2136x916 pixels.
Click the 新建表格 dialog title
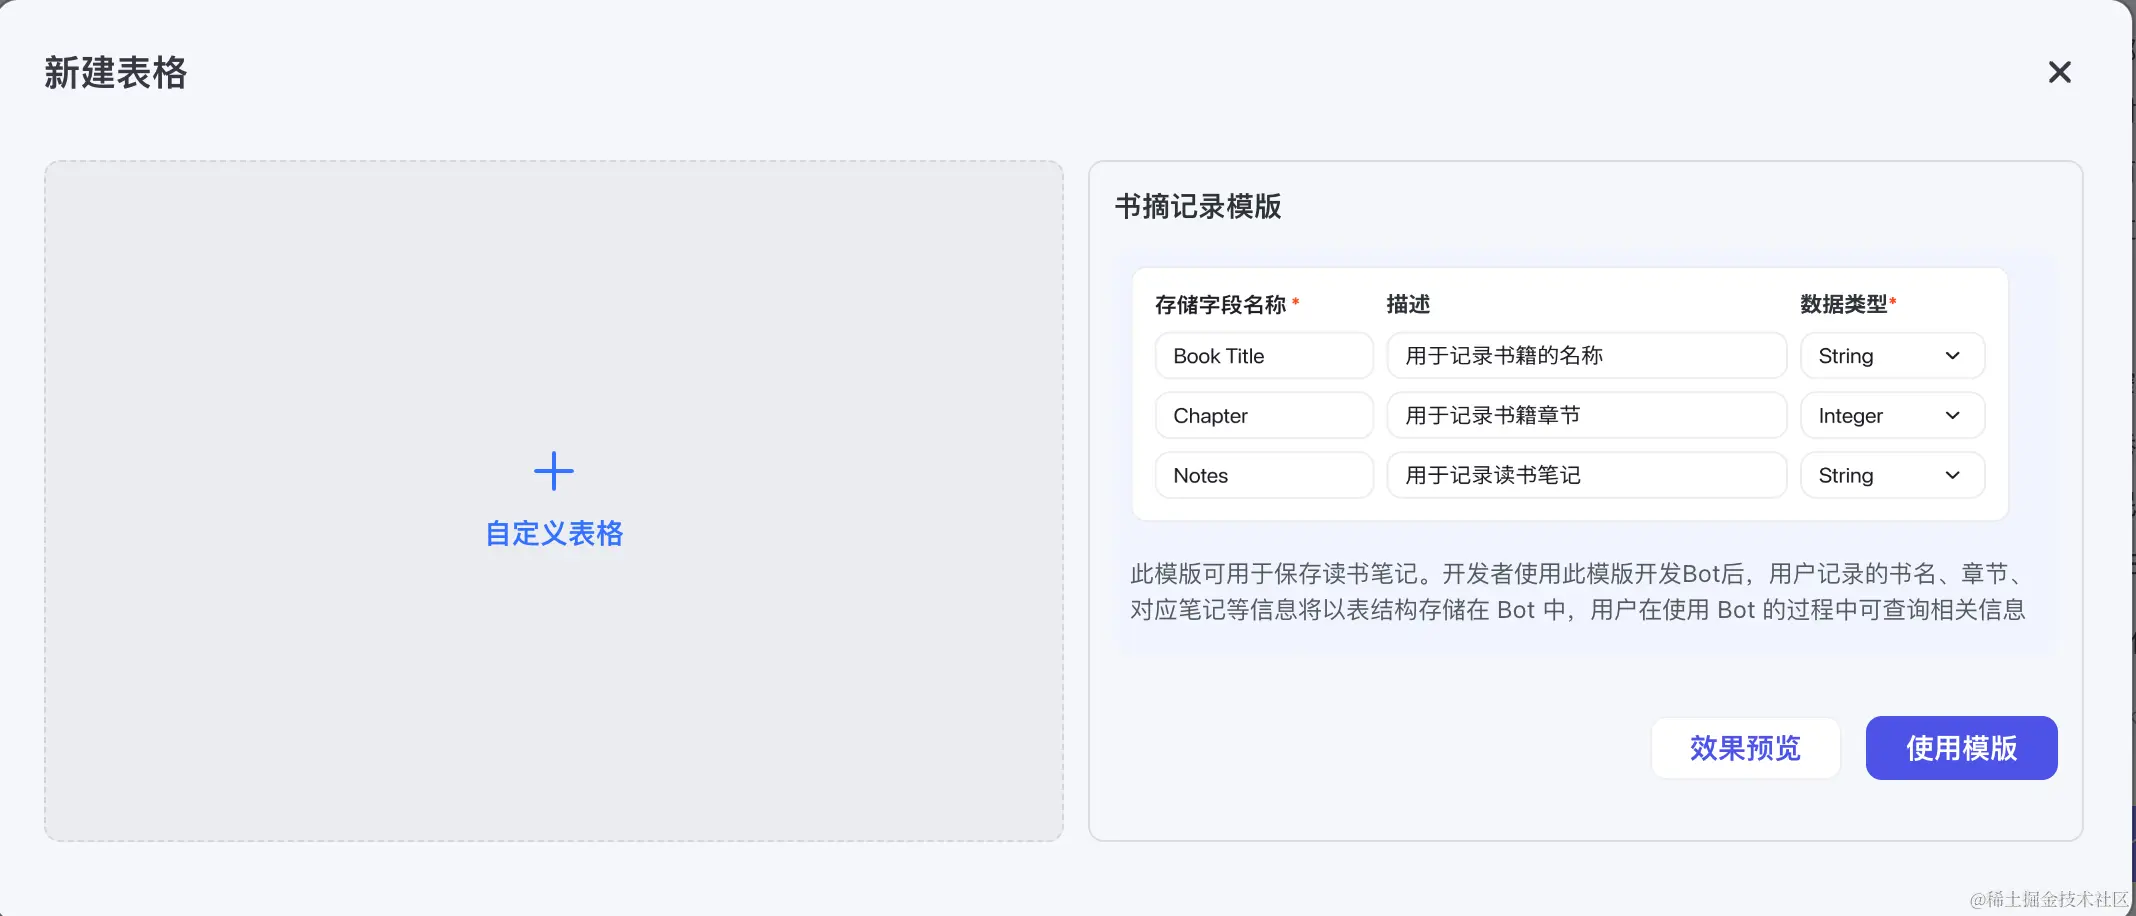tap(114, 72)
